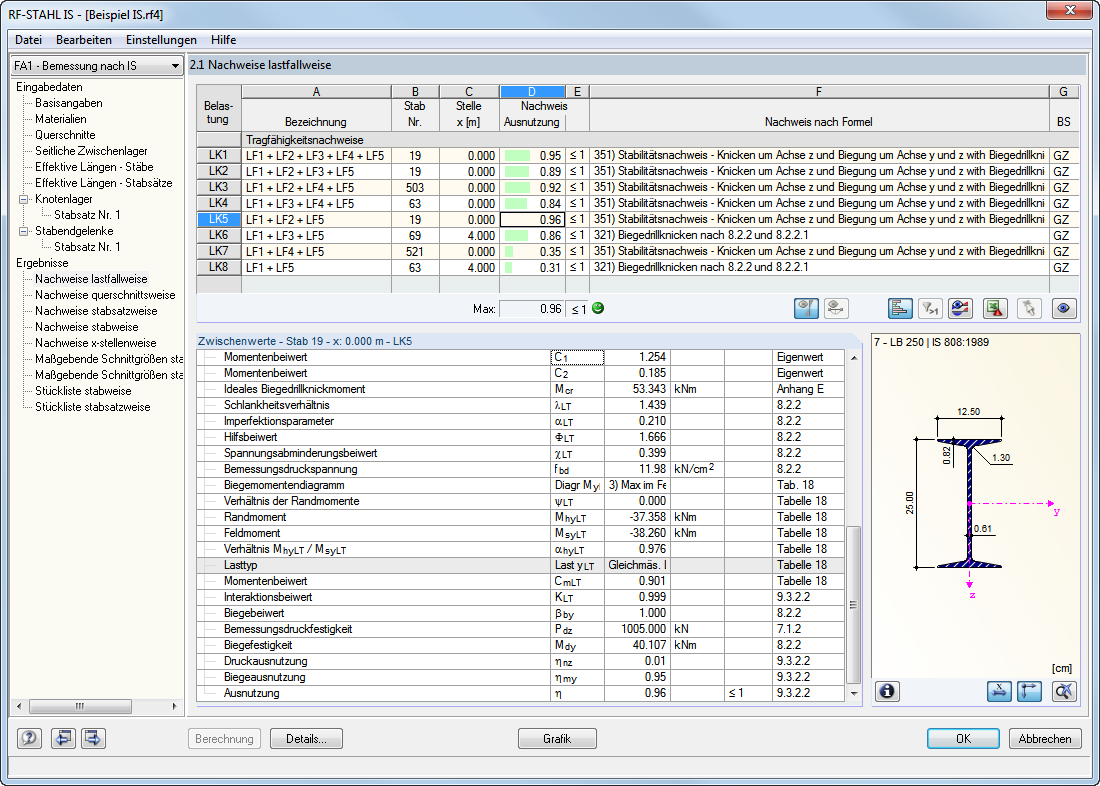The image size is (1100, 786).
Task: Select Basisangaben in the navigator tree
Action: [69, 103]
